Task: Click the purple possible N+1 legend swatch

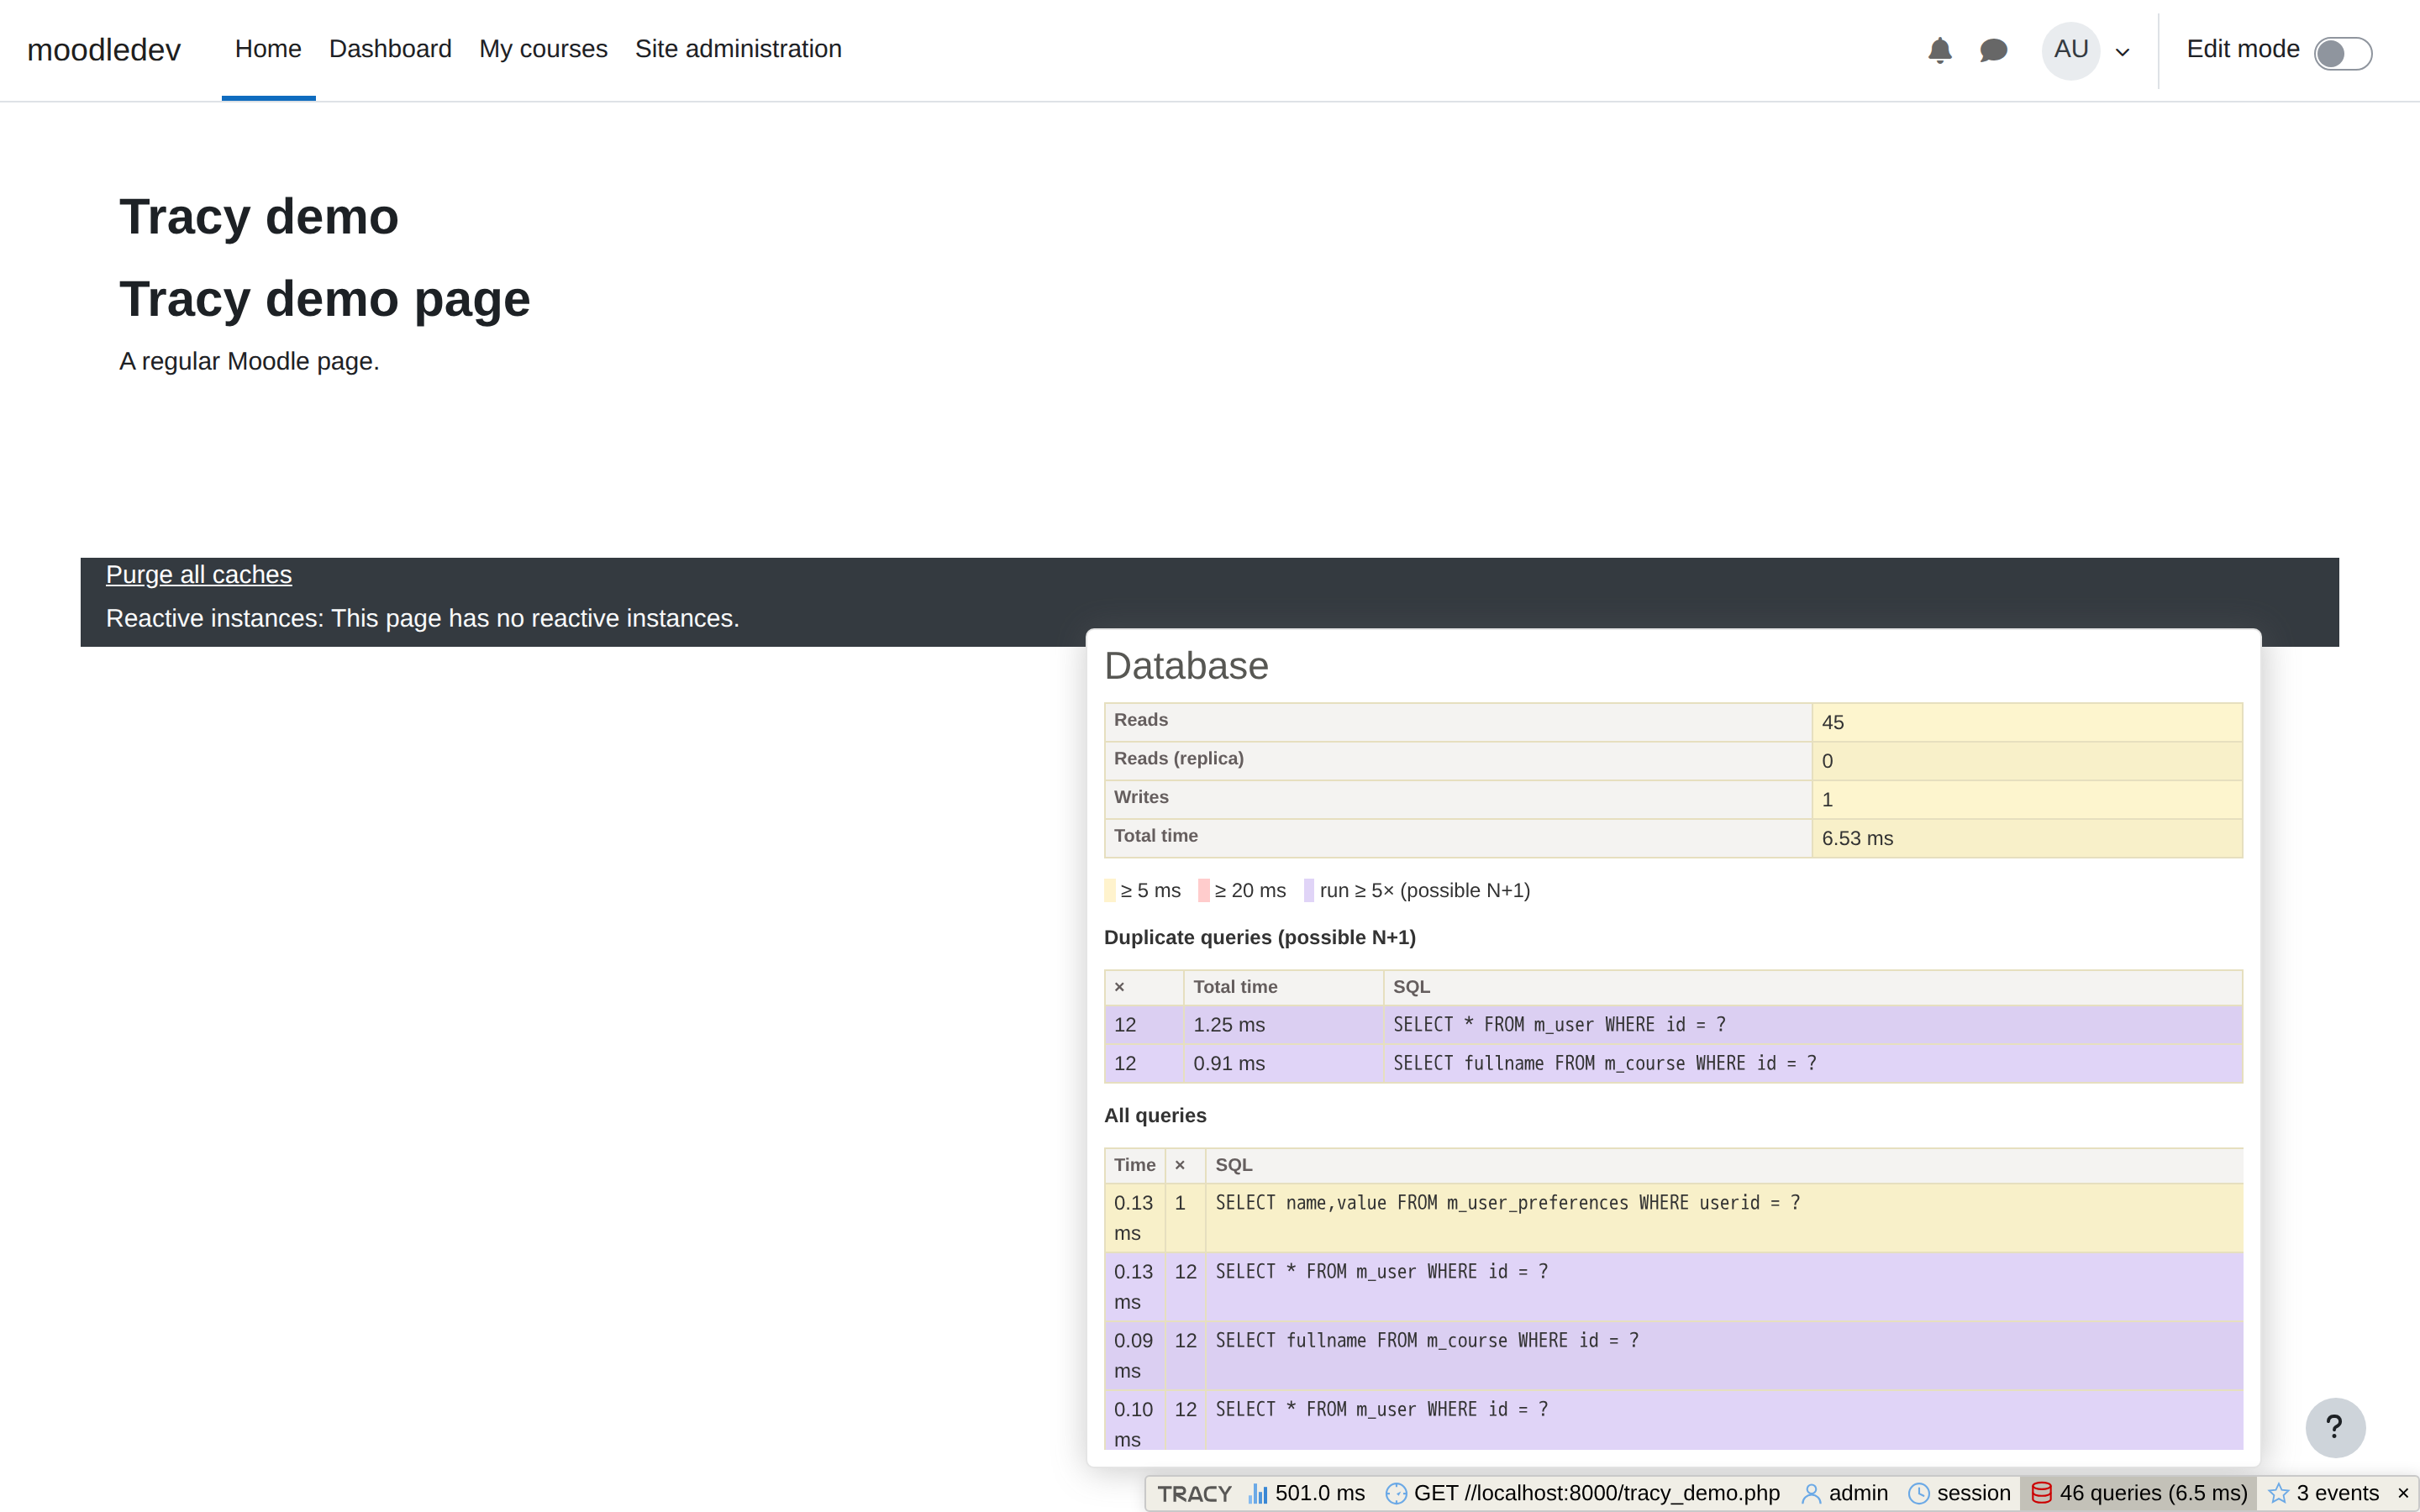Action: tap(1308, 890)
